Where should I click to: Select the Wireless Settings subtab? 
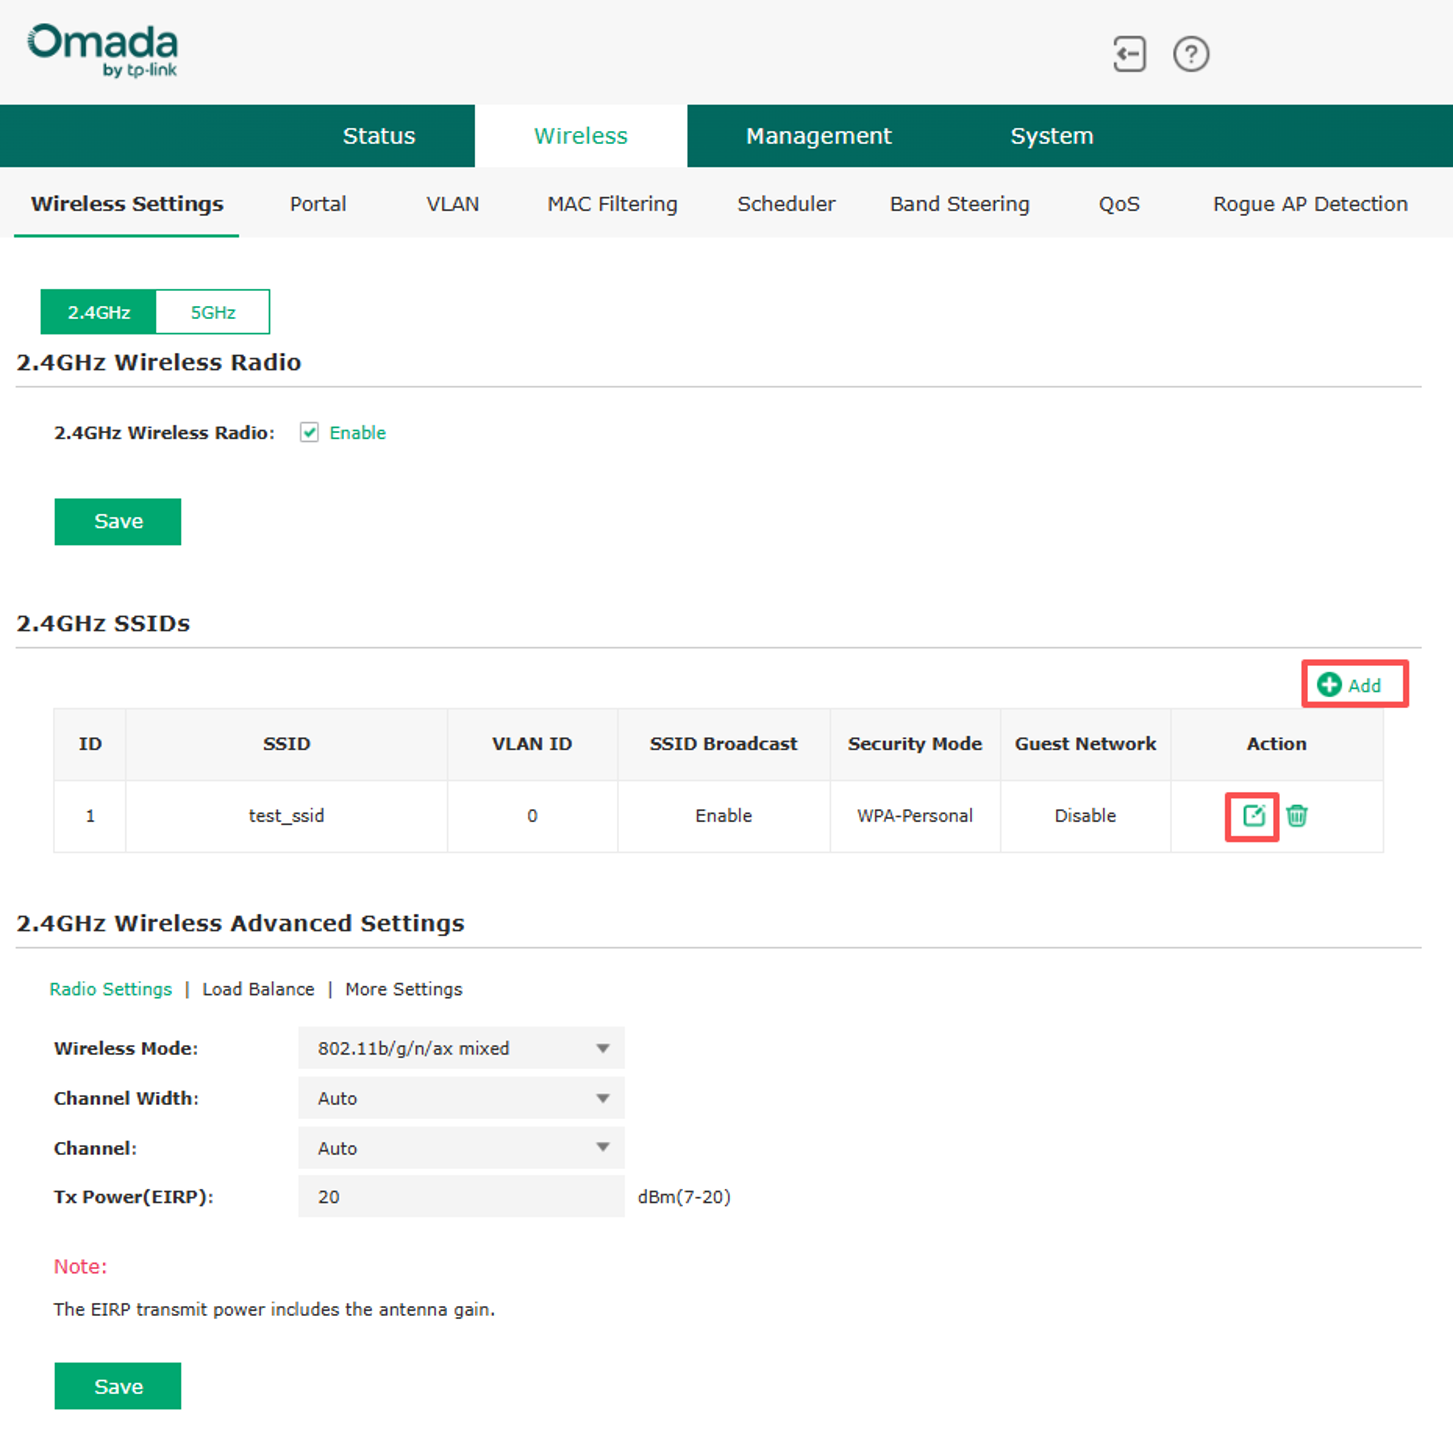[127, 204]
